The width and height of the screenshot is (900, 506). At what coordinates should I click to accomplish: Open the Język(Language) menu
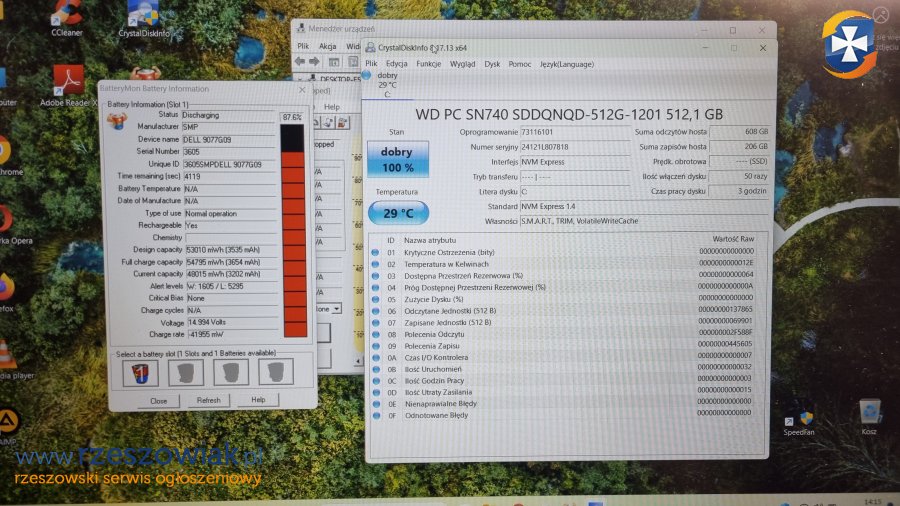(x=567, y=64)
